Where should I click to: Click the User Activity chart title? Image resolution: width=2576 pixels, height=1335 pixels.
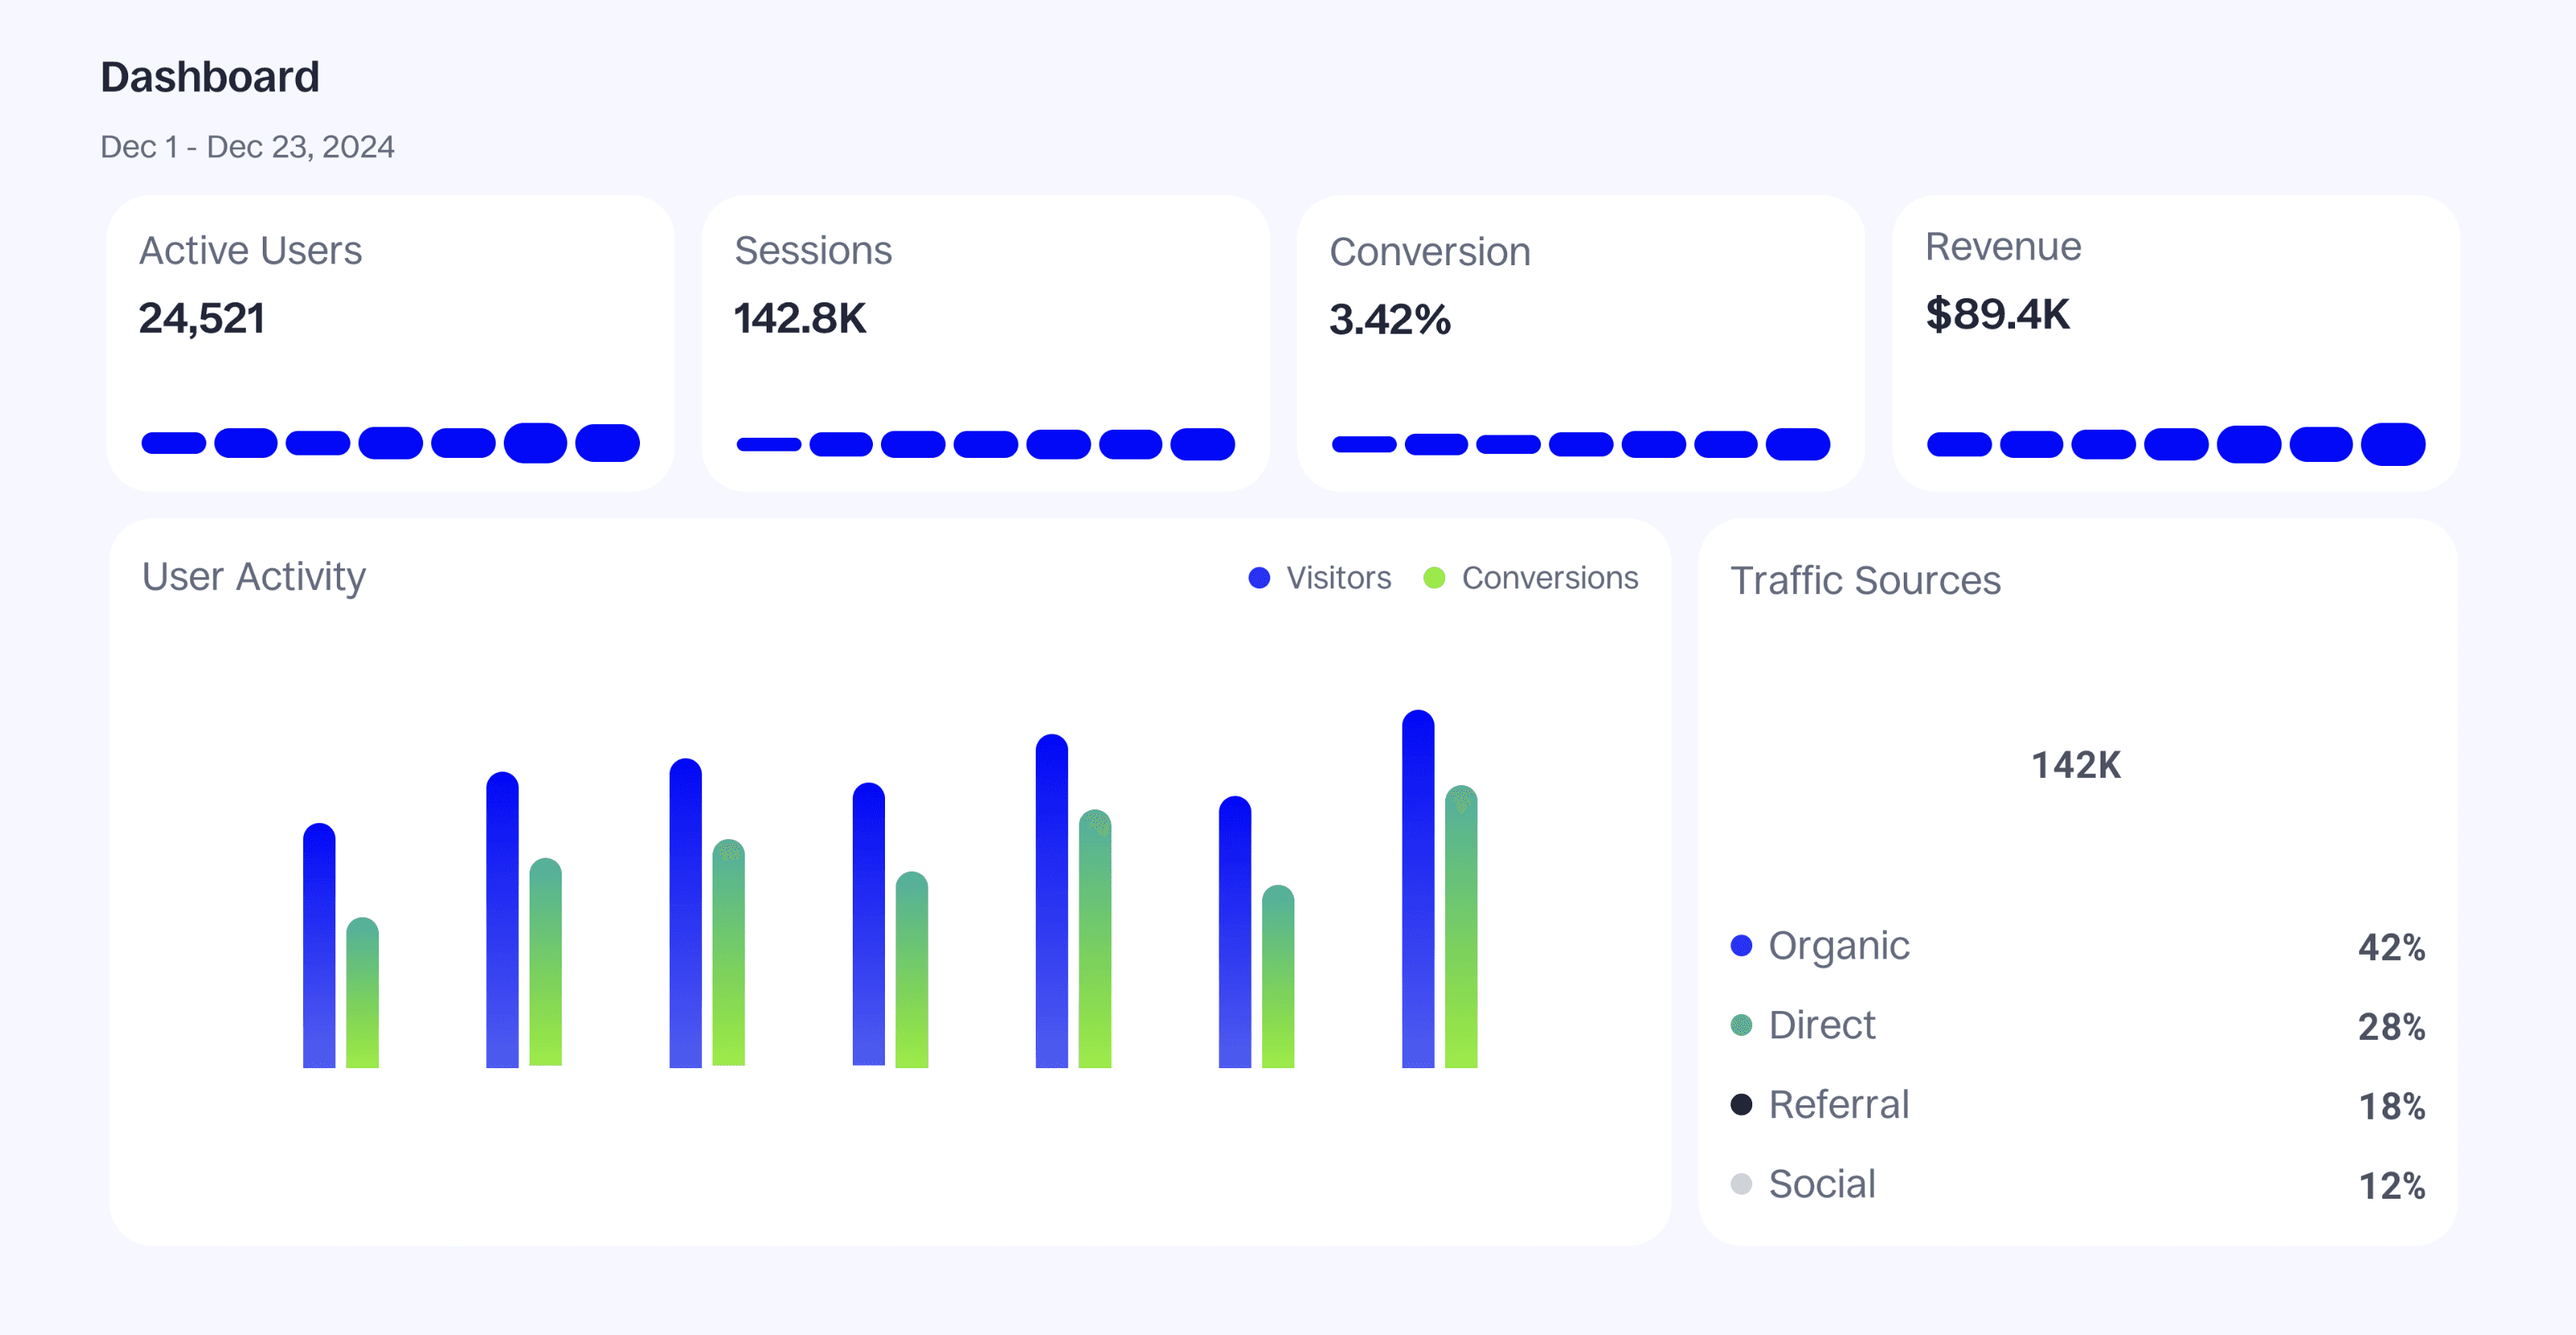coord(254,577)
